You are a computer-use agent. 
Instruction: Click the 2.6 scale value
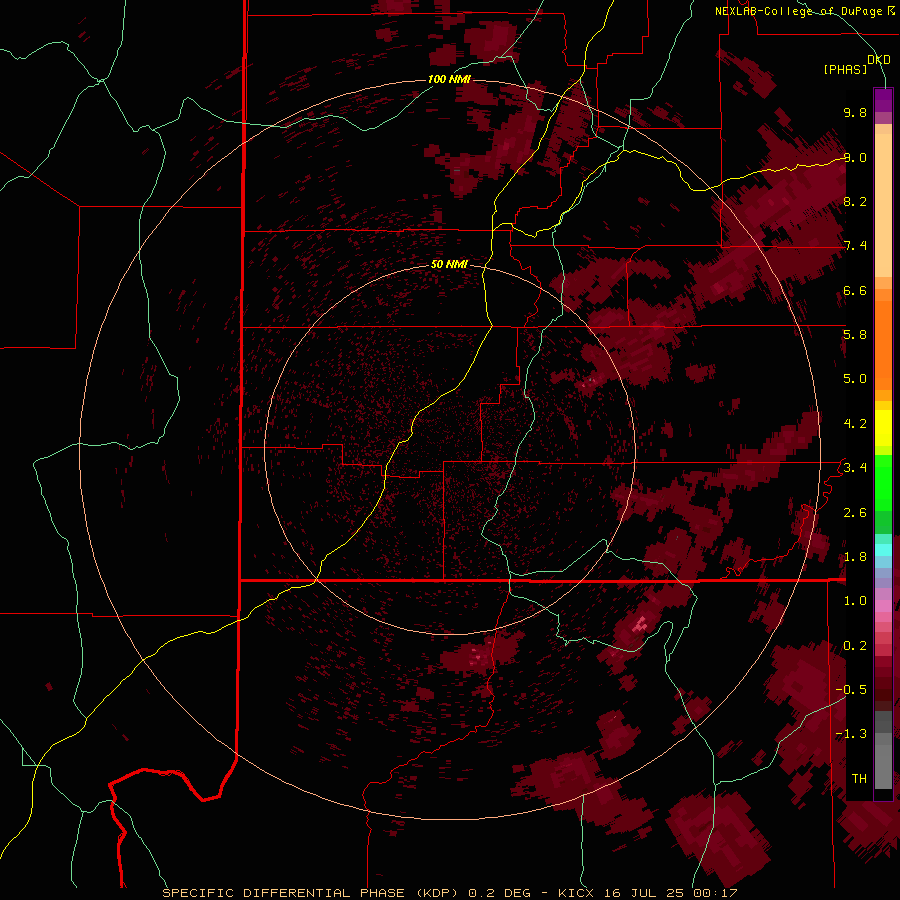click(x=855, y=513)
